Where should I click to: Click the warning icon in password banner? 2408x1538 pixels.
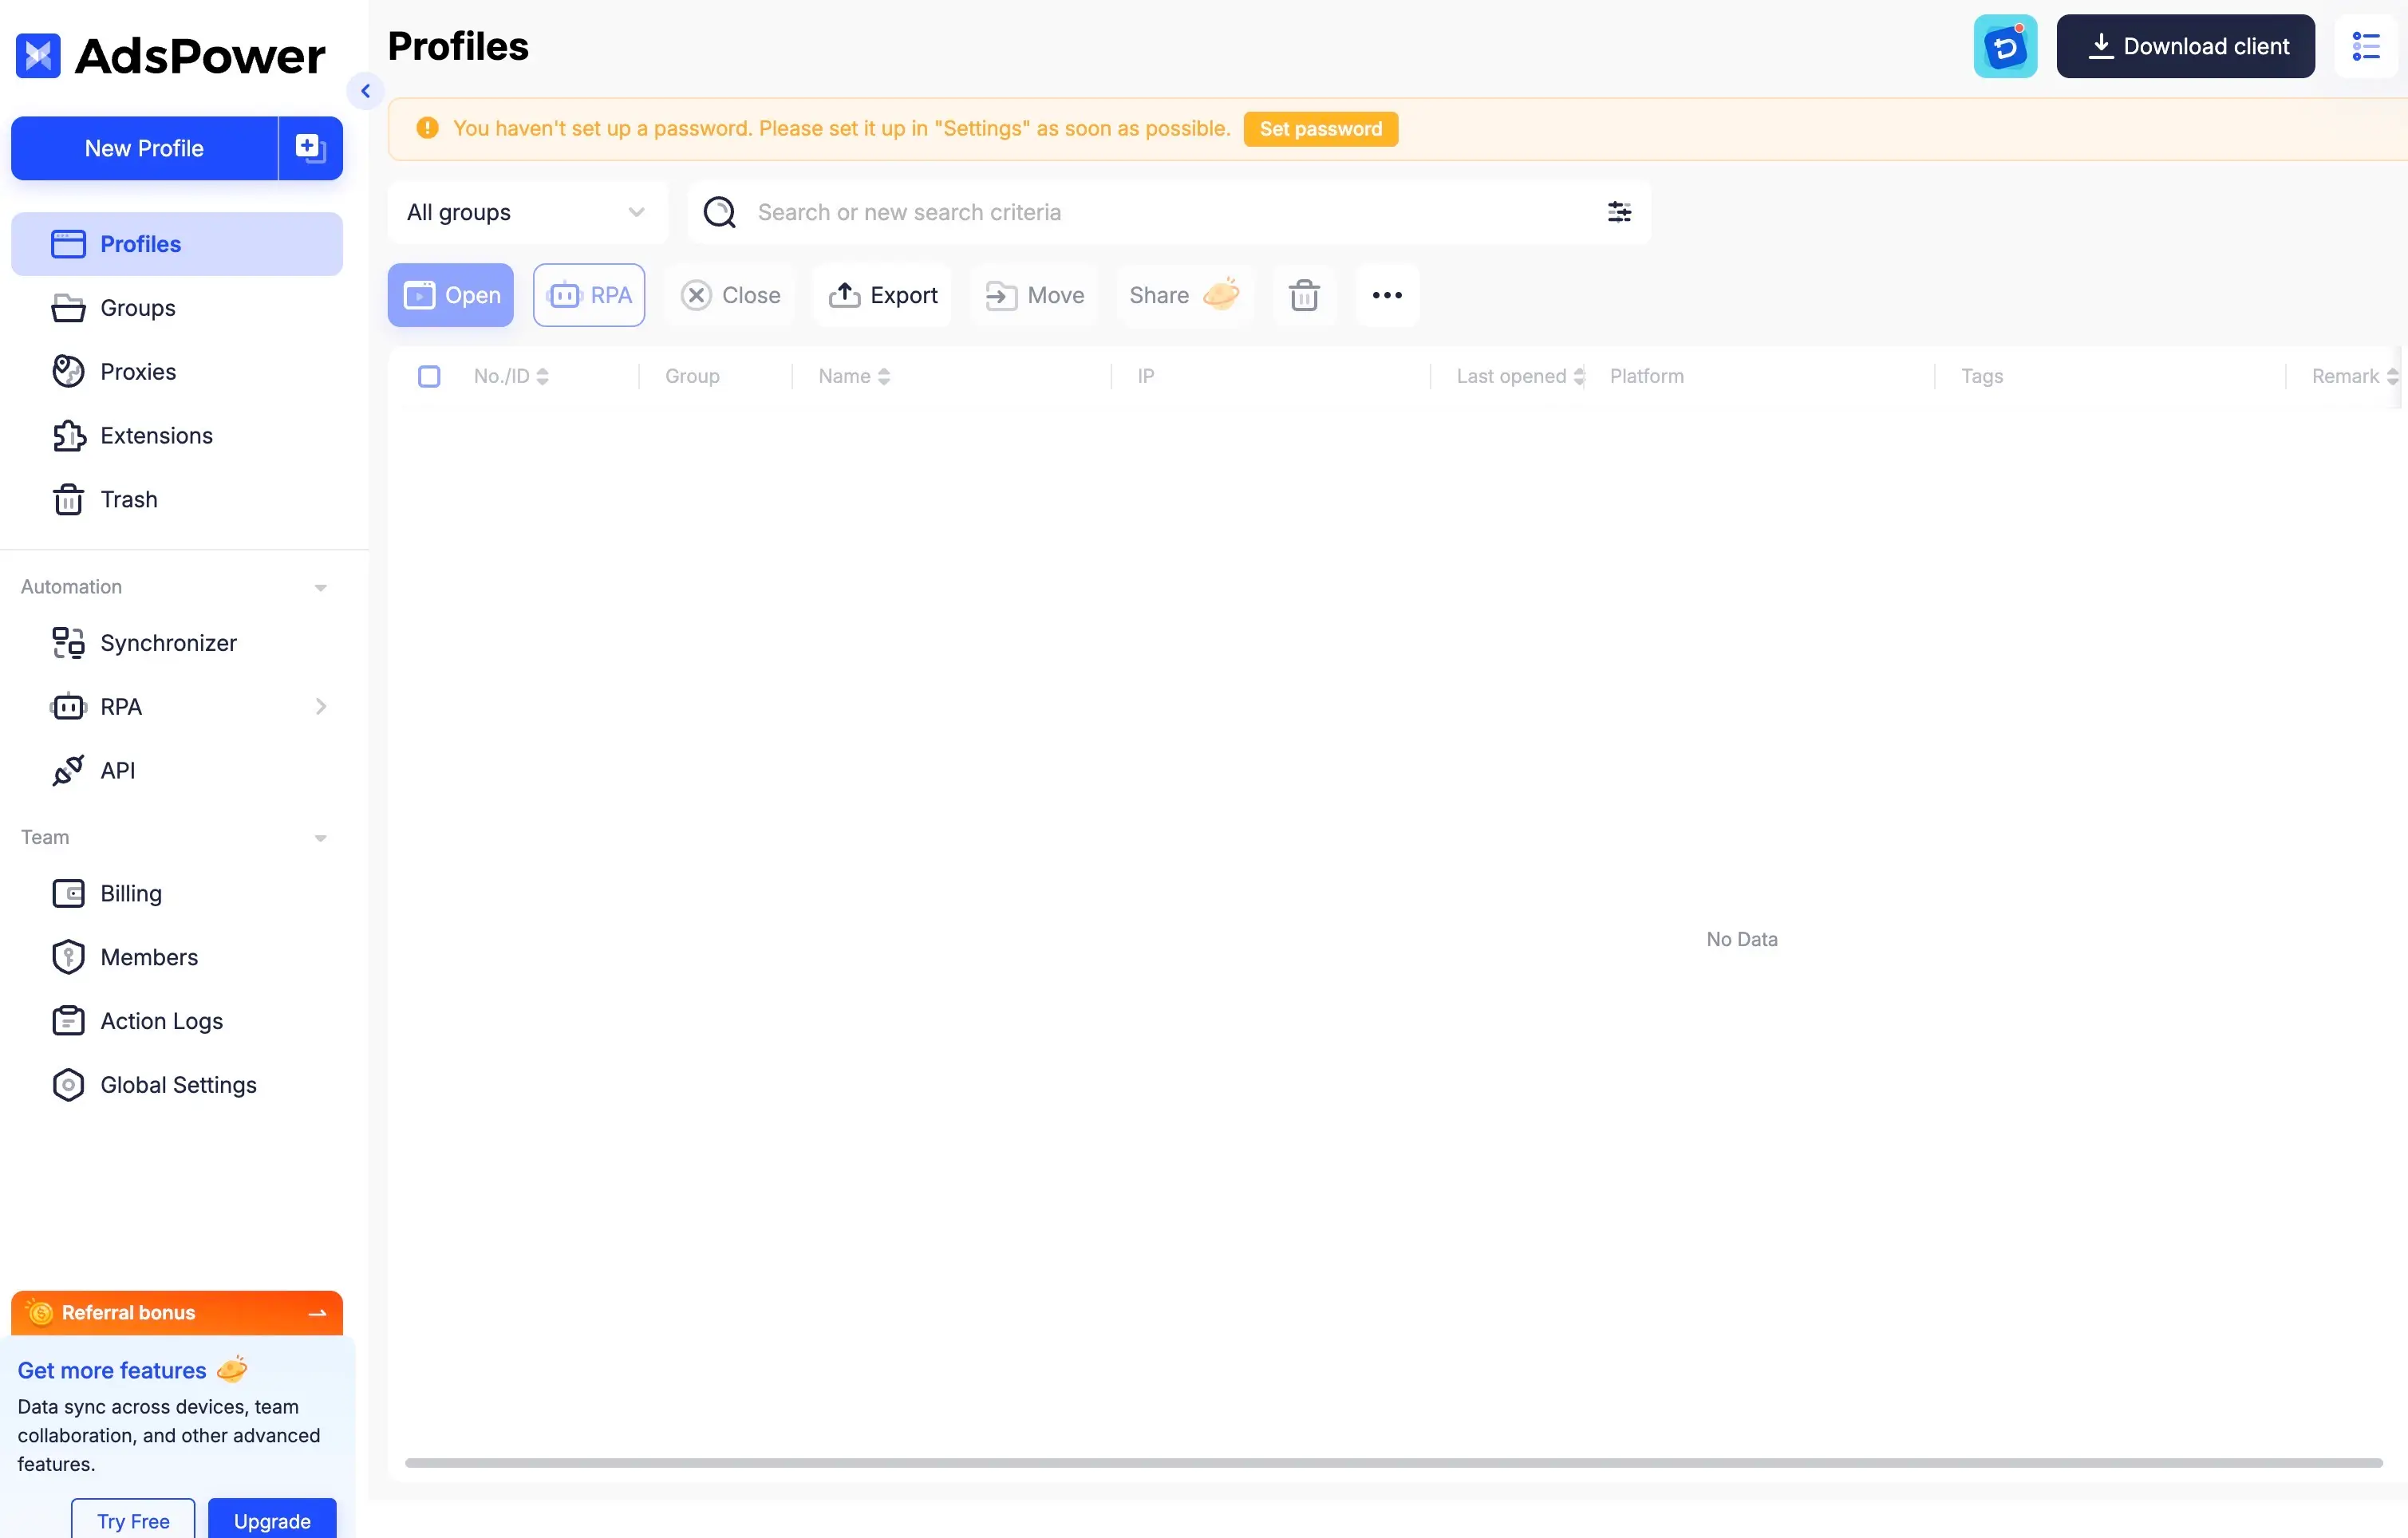427,128
